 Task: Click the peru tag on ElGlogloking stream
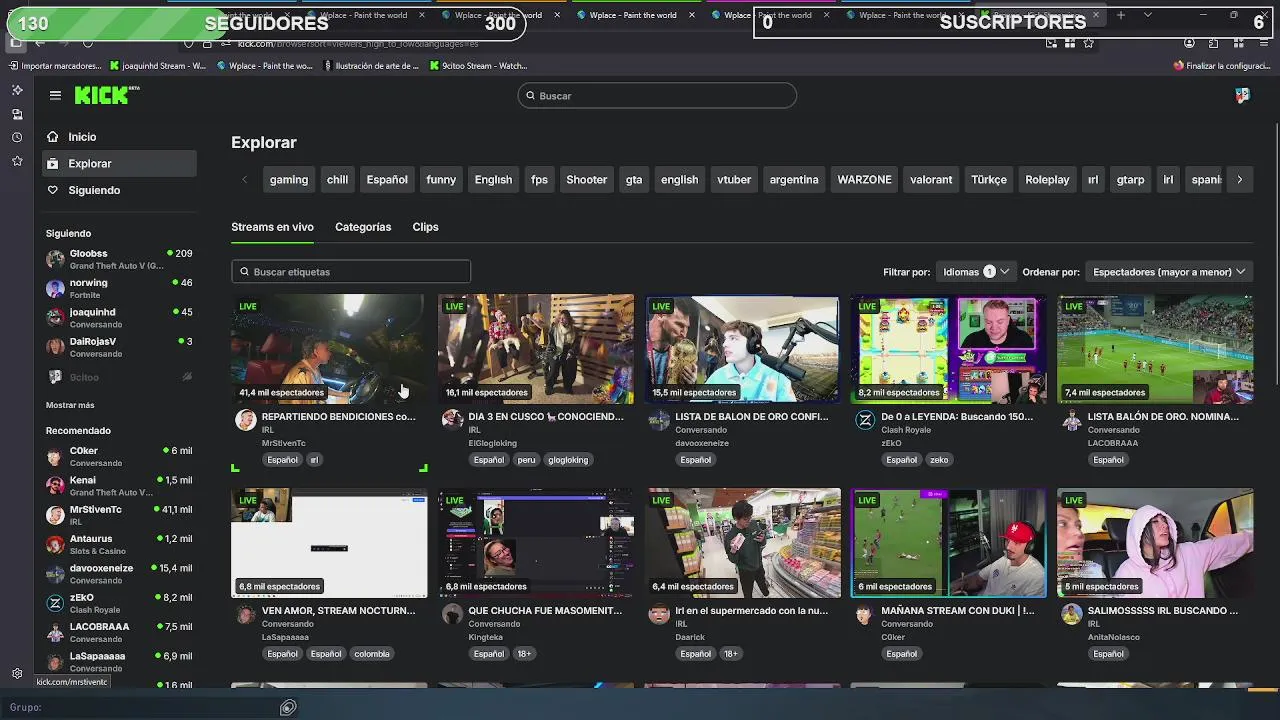(x=527, y=460)
